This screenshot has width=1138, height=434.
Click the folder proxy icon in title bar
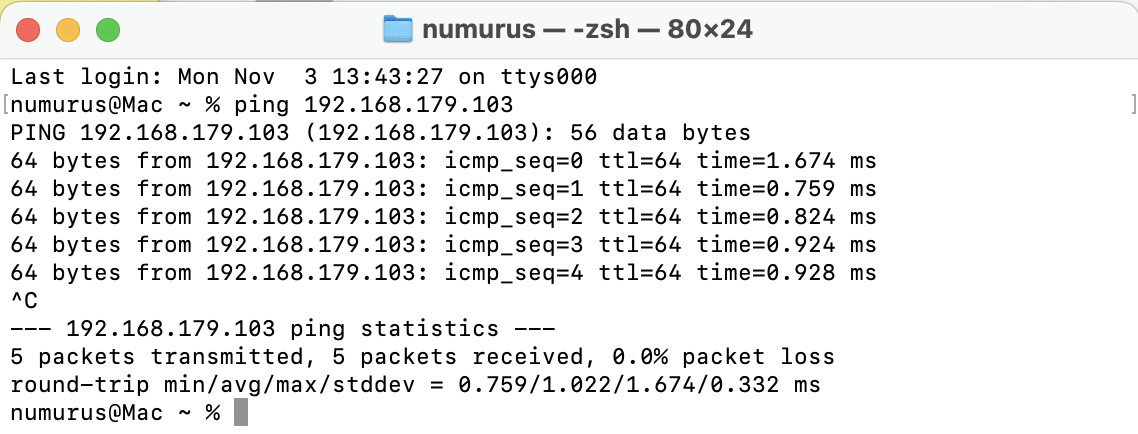click(x=398, y=29)
